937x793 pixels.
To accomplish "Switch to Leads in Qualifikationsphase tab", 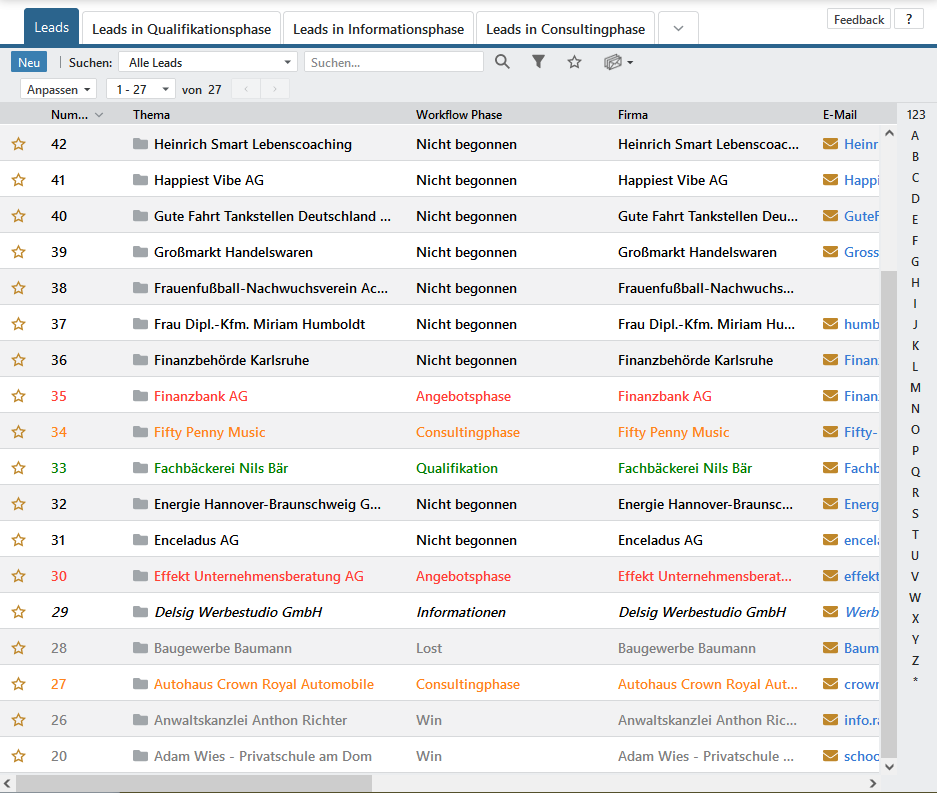I will (x=181, y=29).
